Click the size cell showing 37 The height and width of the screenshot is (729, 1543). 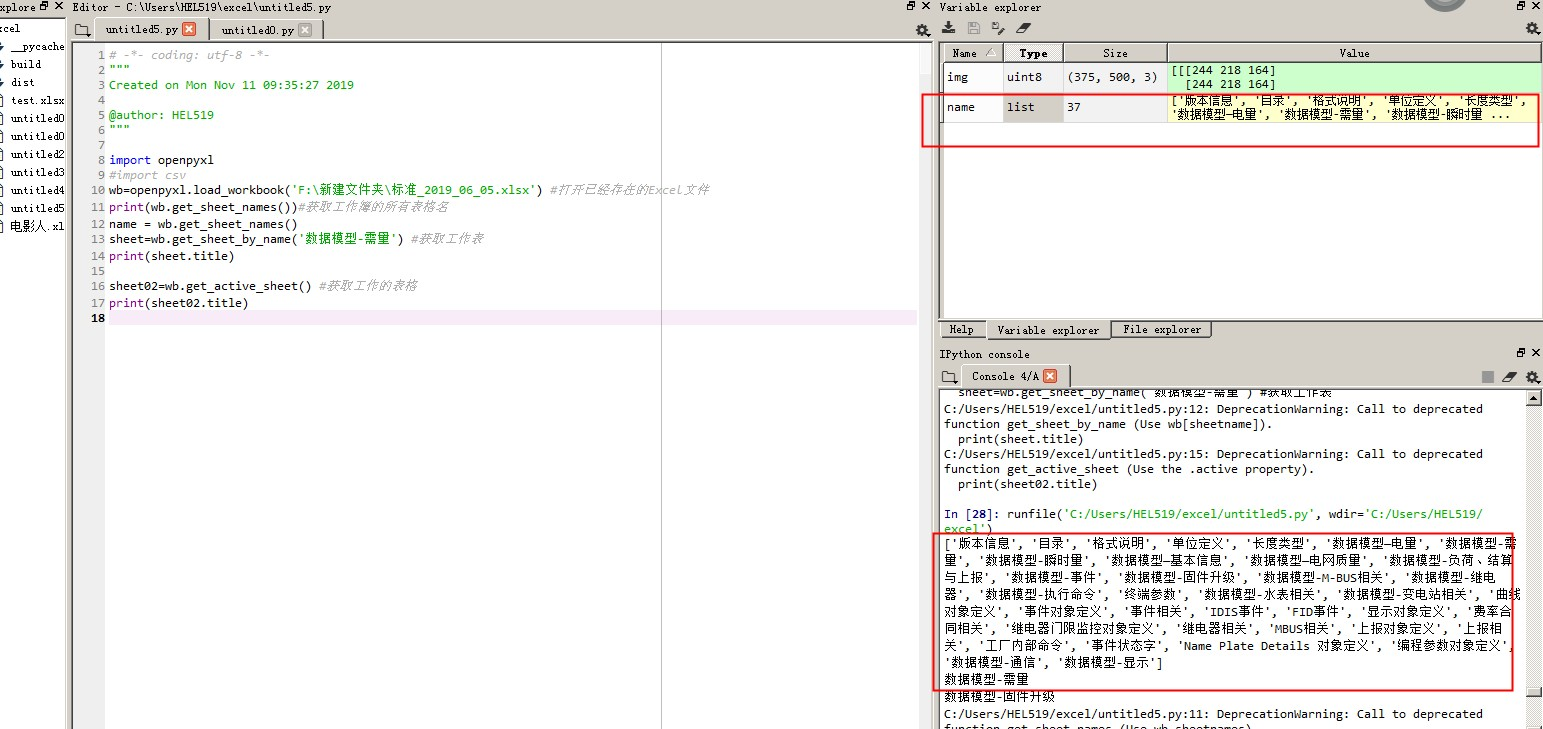pyautogui.click(x=1115, y=107)
